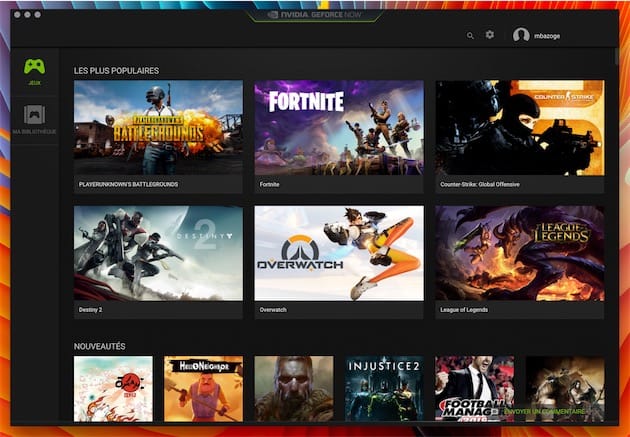This screenshot has width=630, height=437.
Task: Click the vertical scrollbar thumb
Action: [616, 57]
